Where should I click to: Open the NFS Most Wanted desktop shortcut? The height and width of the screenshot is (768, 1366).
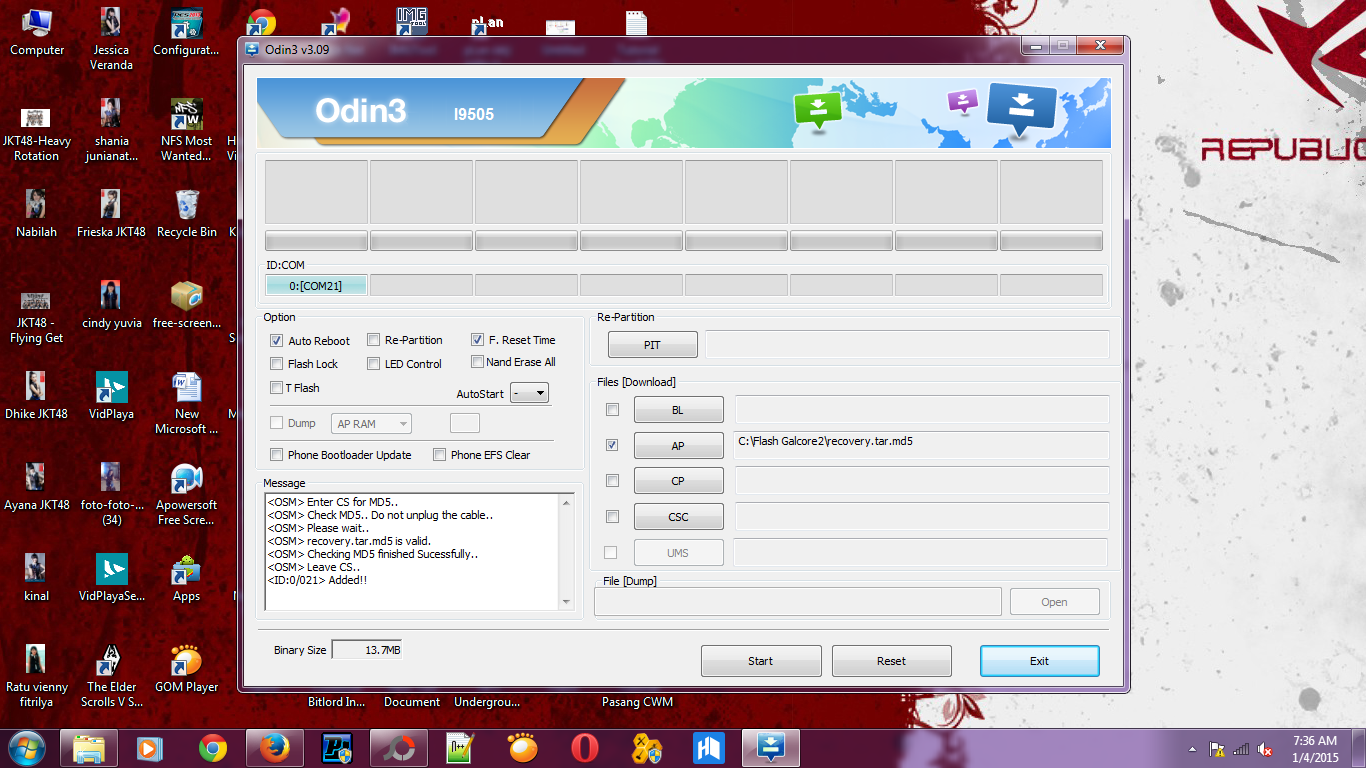pyautogui.click(x=186, y=130)
